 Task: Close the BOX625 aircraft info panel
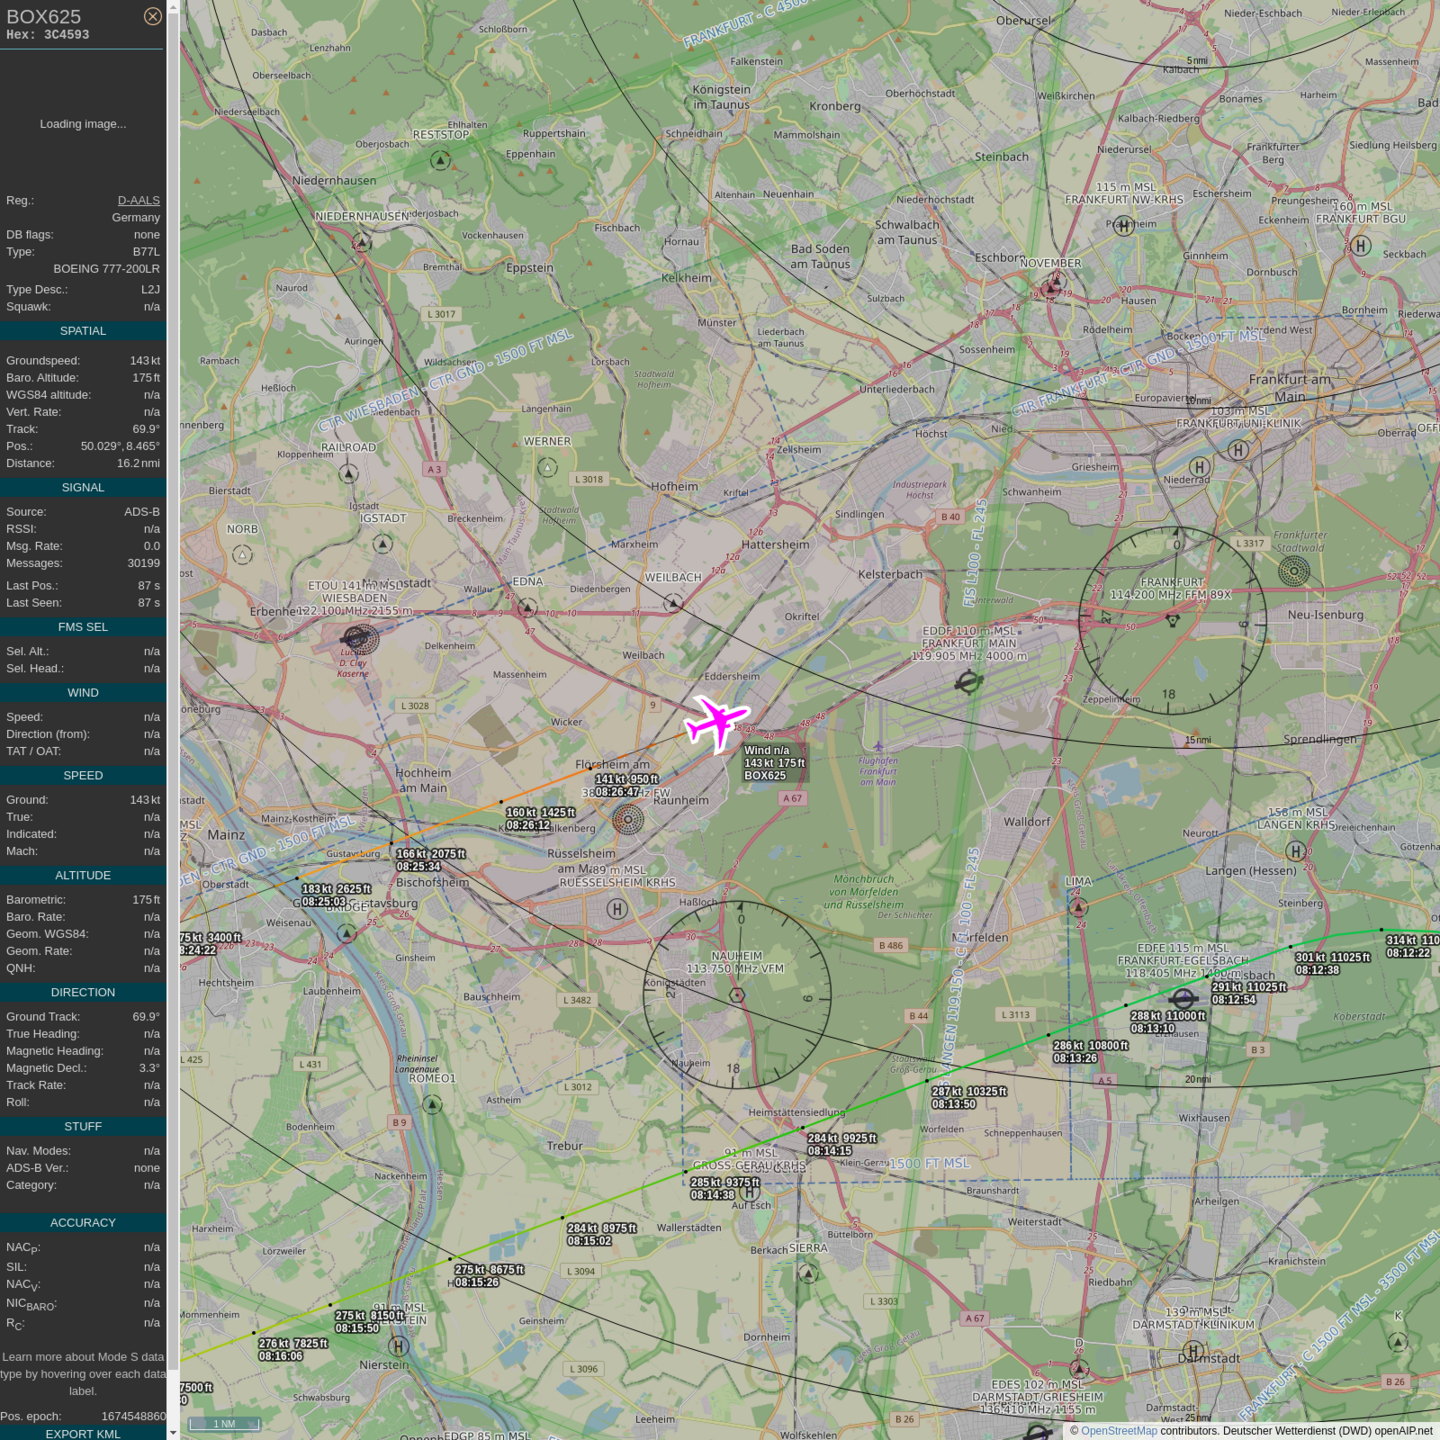point(152,16)
